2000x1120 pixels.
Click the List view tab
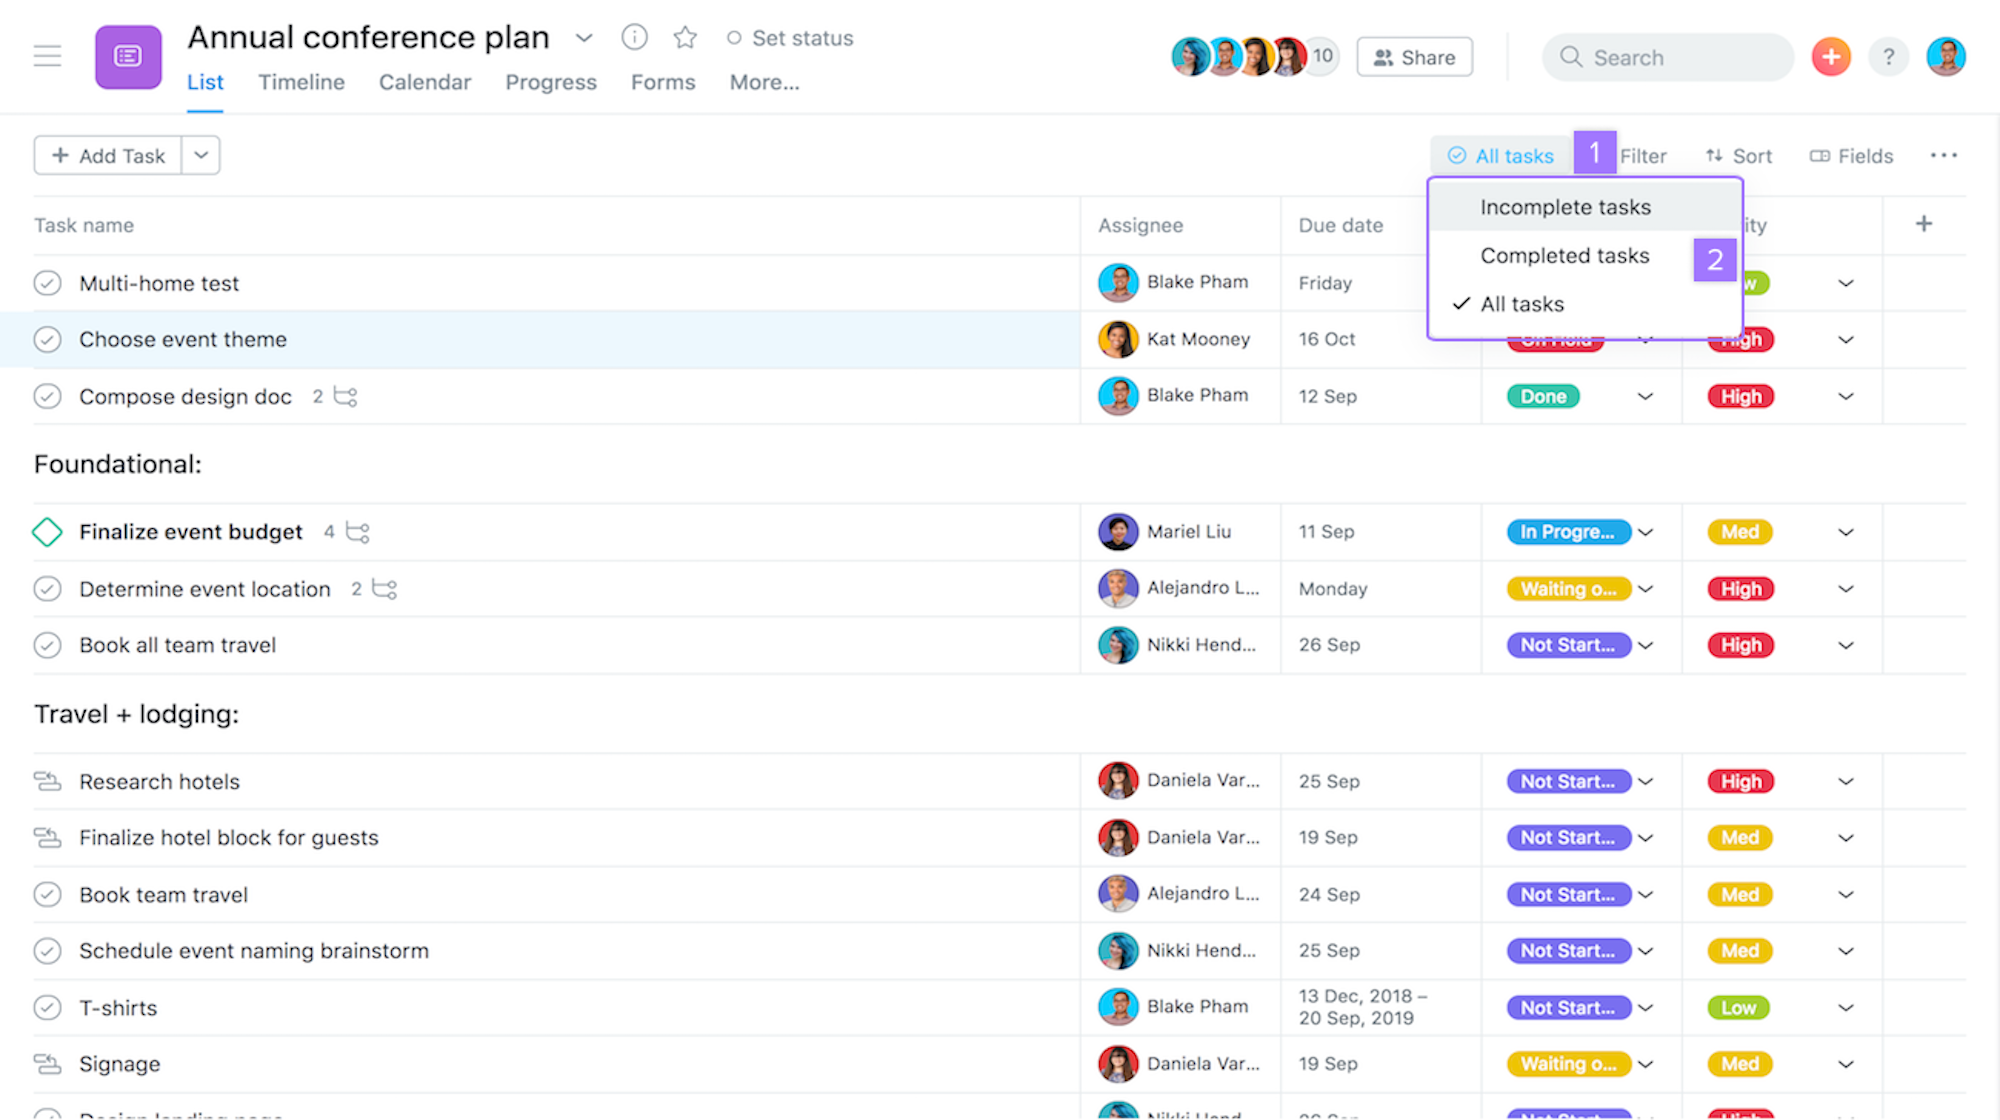point(206,81)
